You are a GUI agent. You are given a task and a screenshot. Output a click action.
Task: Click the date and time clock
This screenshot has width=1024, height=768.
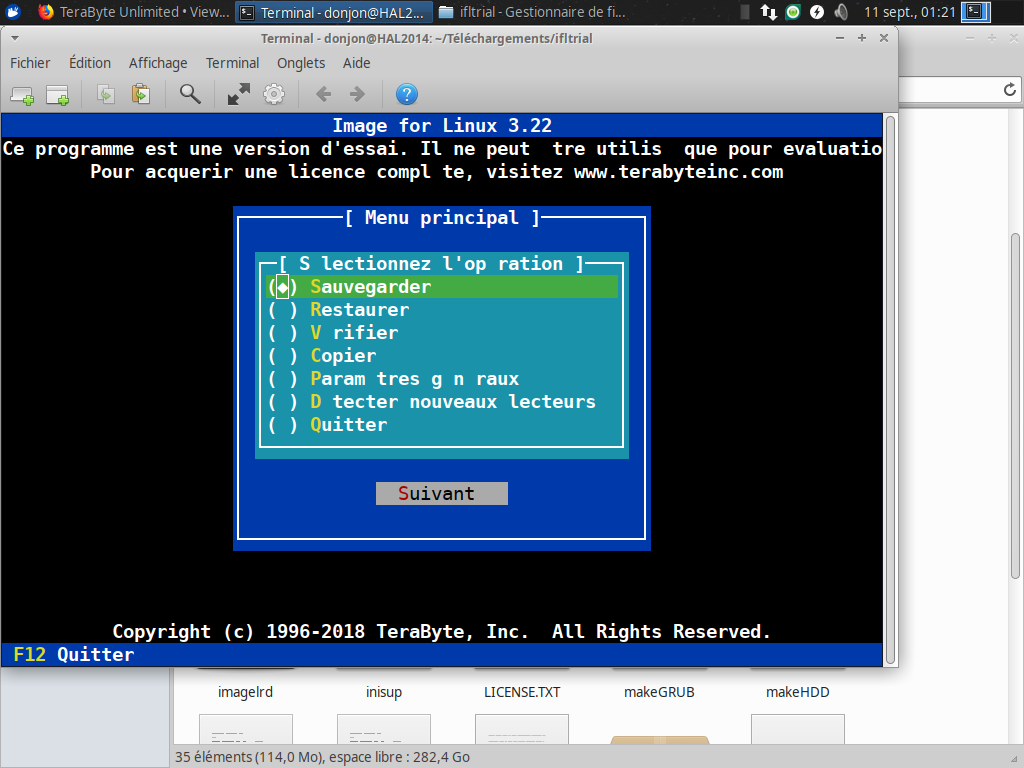point(910,12)
